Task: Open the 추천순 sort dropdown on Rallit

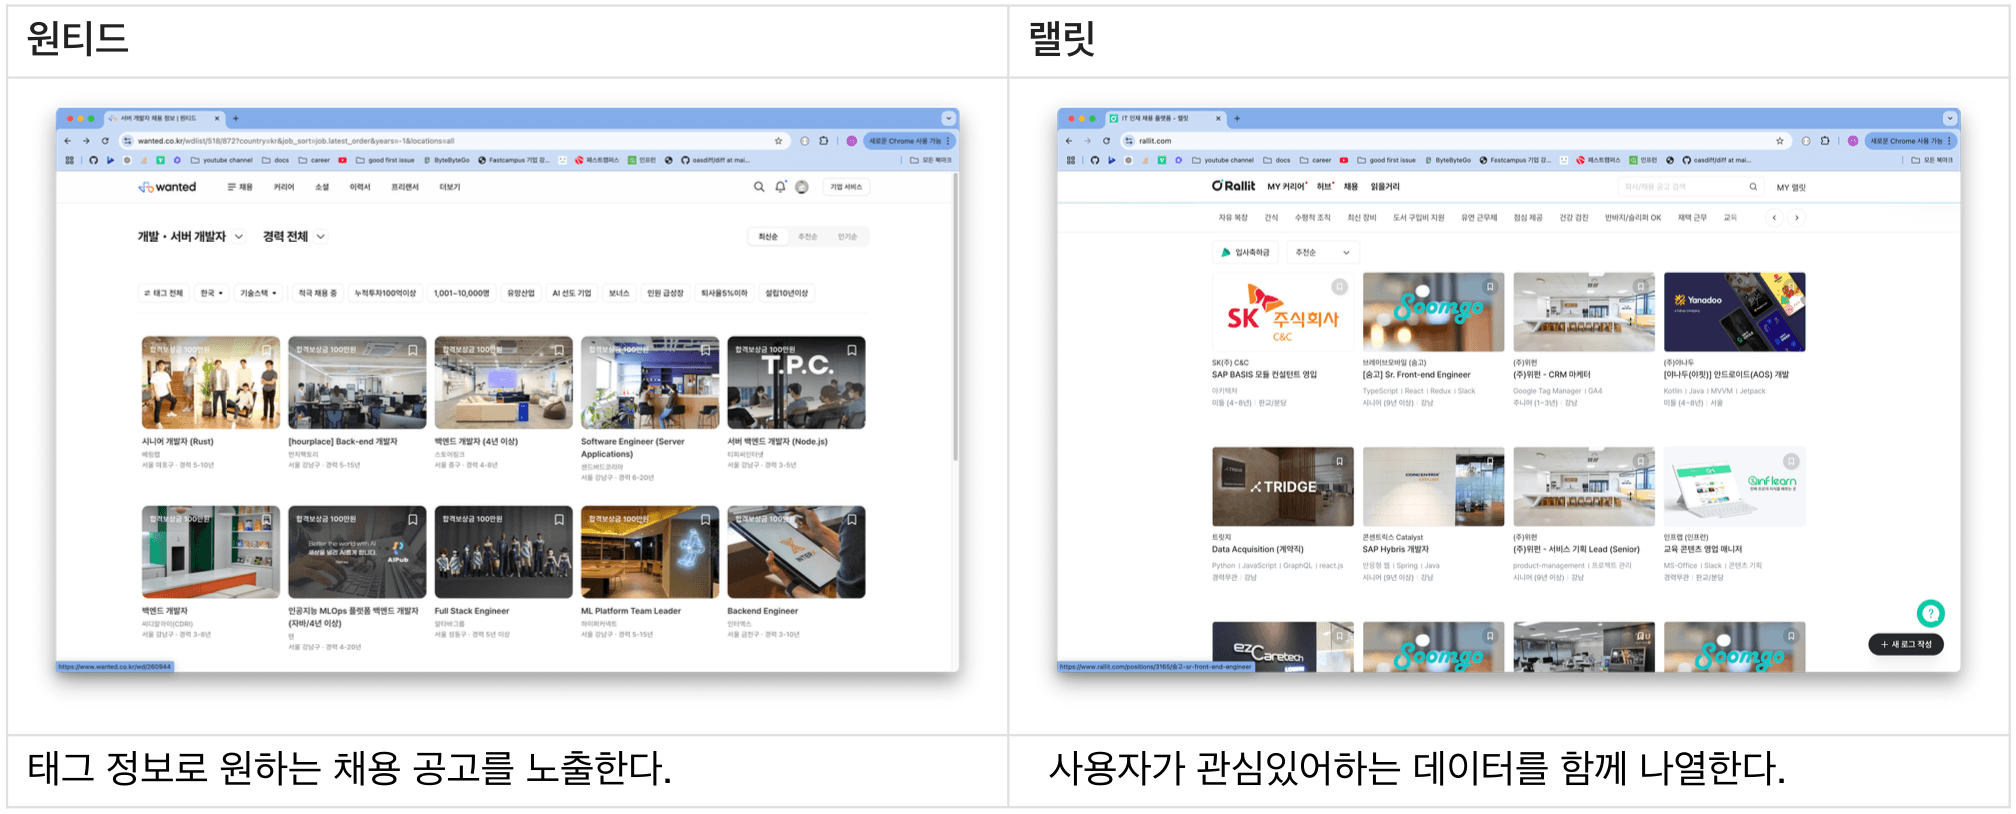Action: click(x=1320, y=253)
